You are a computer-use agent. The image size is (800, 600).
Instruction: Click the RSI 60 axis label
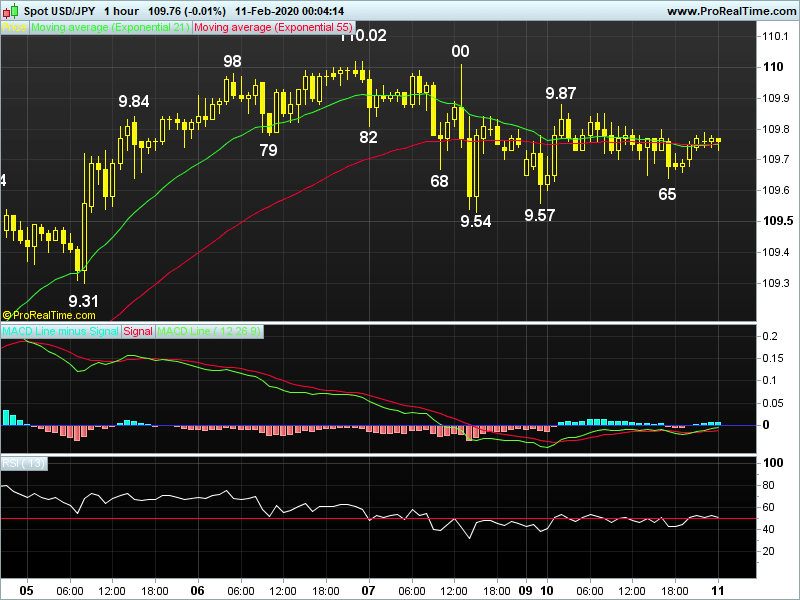(x=768, y=507)
